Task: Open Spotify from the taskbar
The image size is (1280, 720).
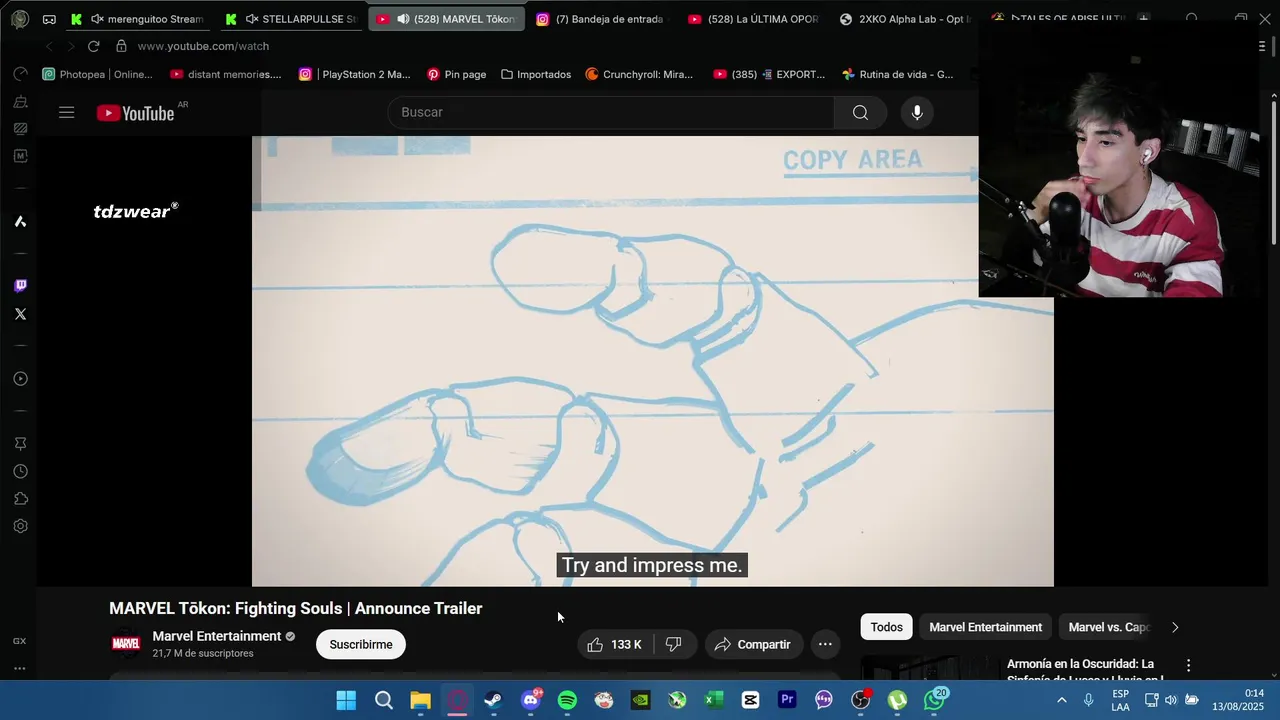Action: coord(567,700)
